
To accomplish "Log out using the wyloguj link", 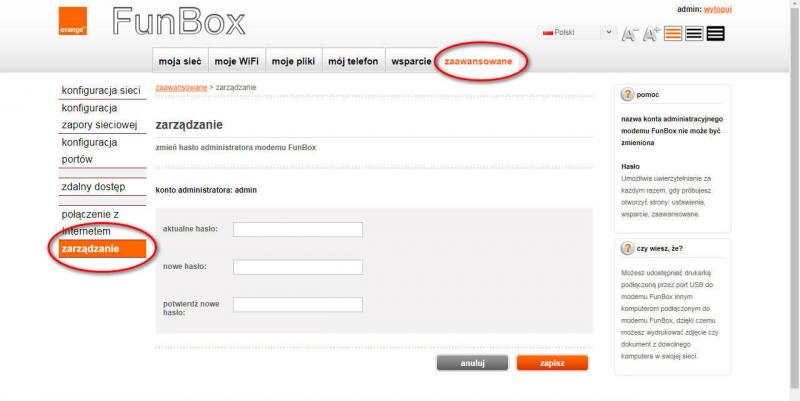I will pyautogui.click(x=718, y=9).
